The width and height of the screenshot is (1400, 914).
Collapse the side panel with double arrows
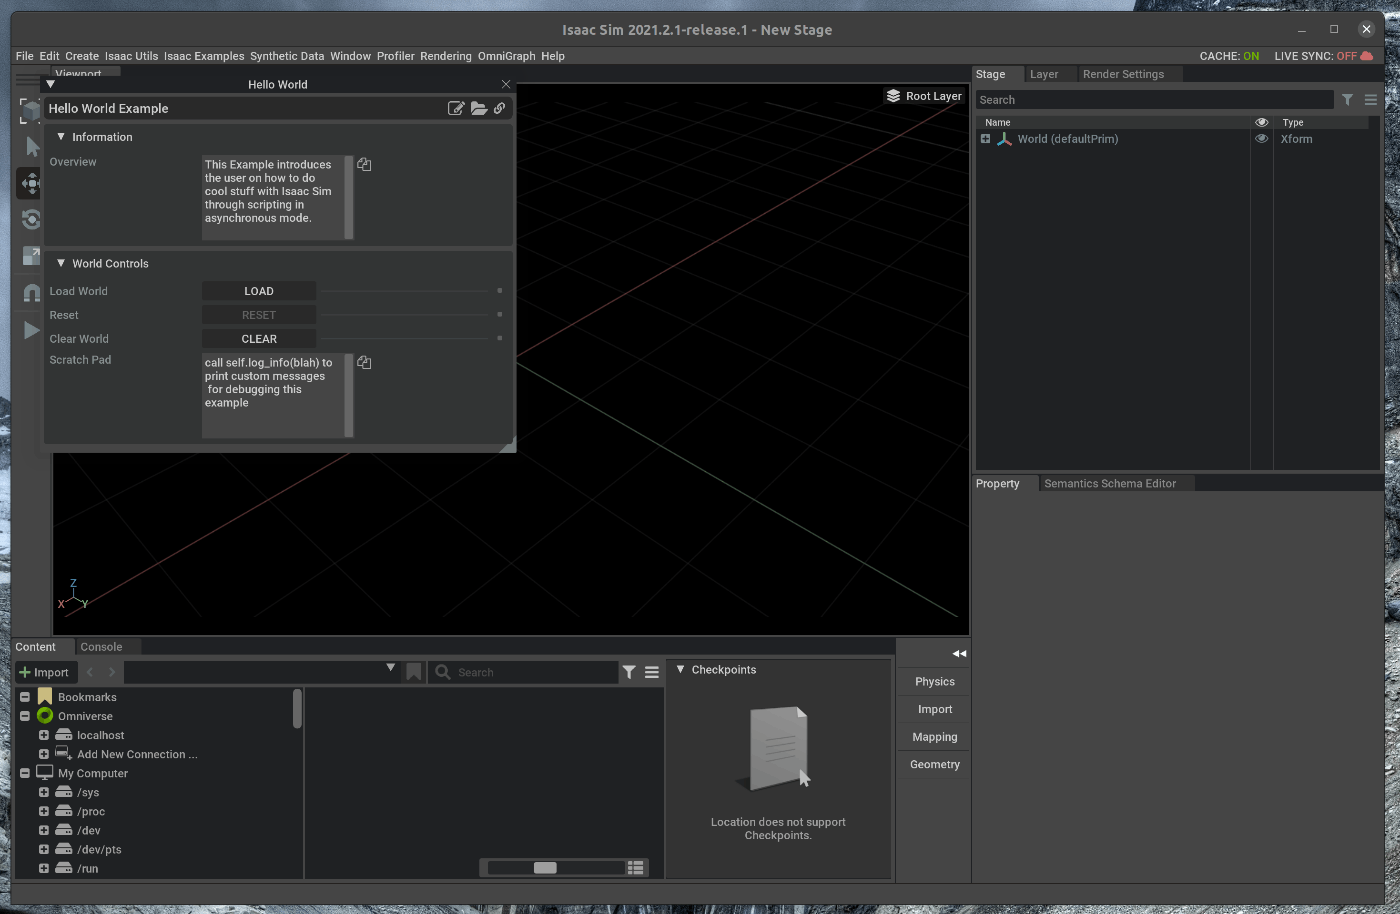959,653
